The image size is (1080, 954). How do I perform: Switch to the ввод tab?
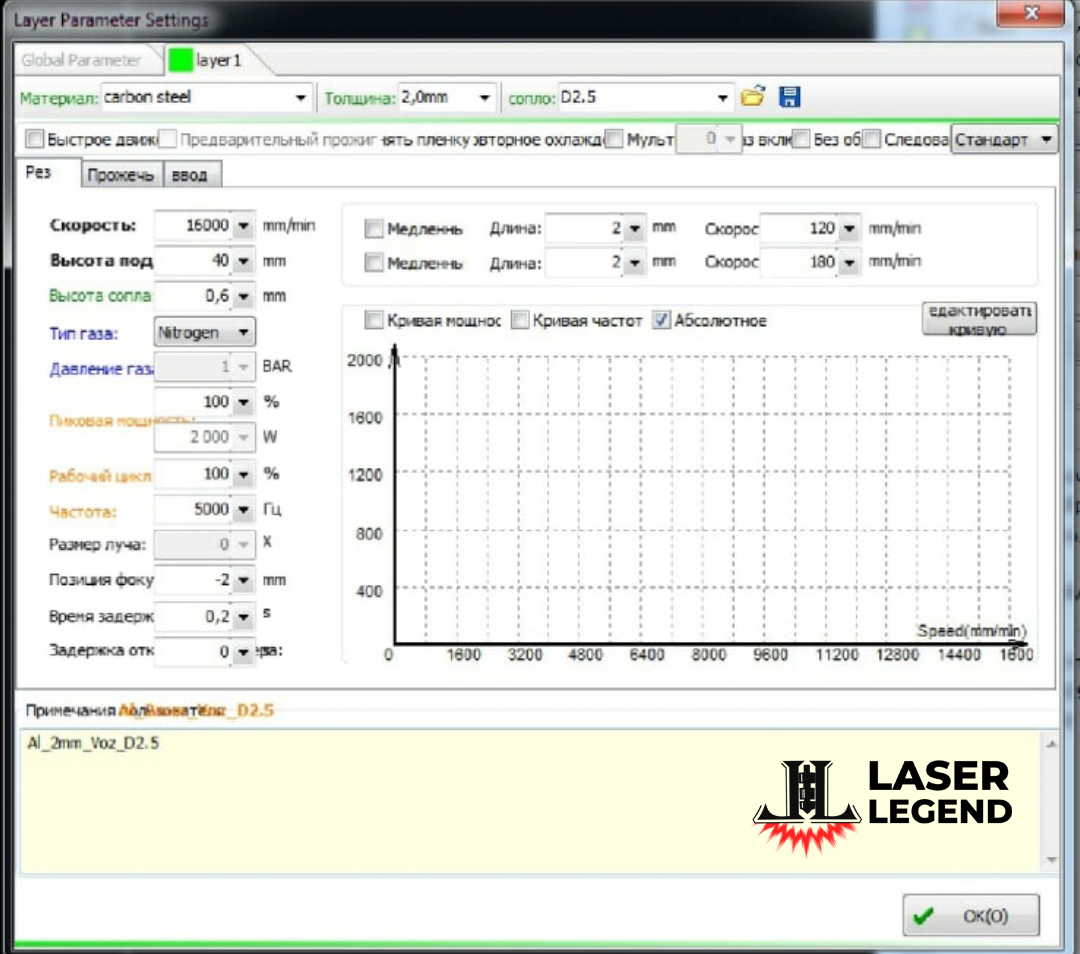point(190,174)
